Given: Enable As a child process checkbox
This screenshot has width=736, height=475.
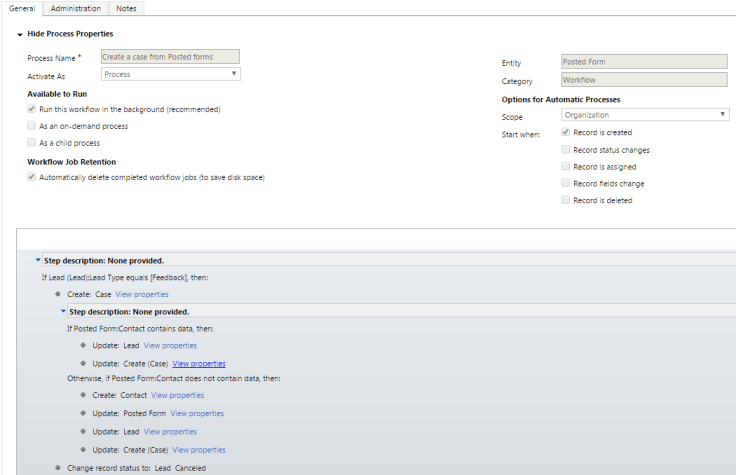Looking at the screenshot, I should point(32,143).
